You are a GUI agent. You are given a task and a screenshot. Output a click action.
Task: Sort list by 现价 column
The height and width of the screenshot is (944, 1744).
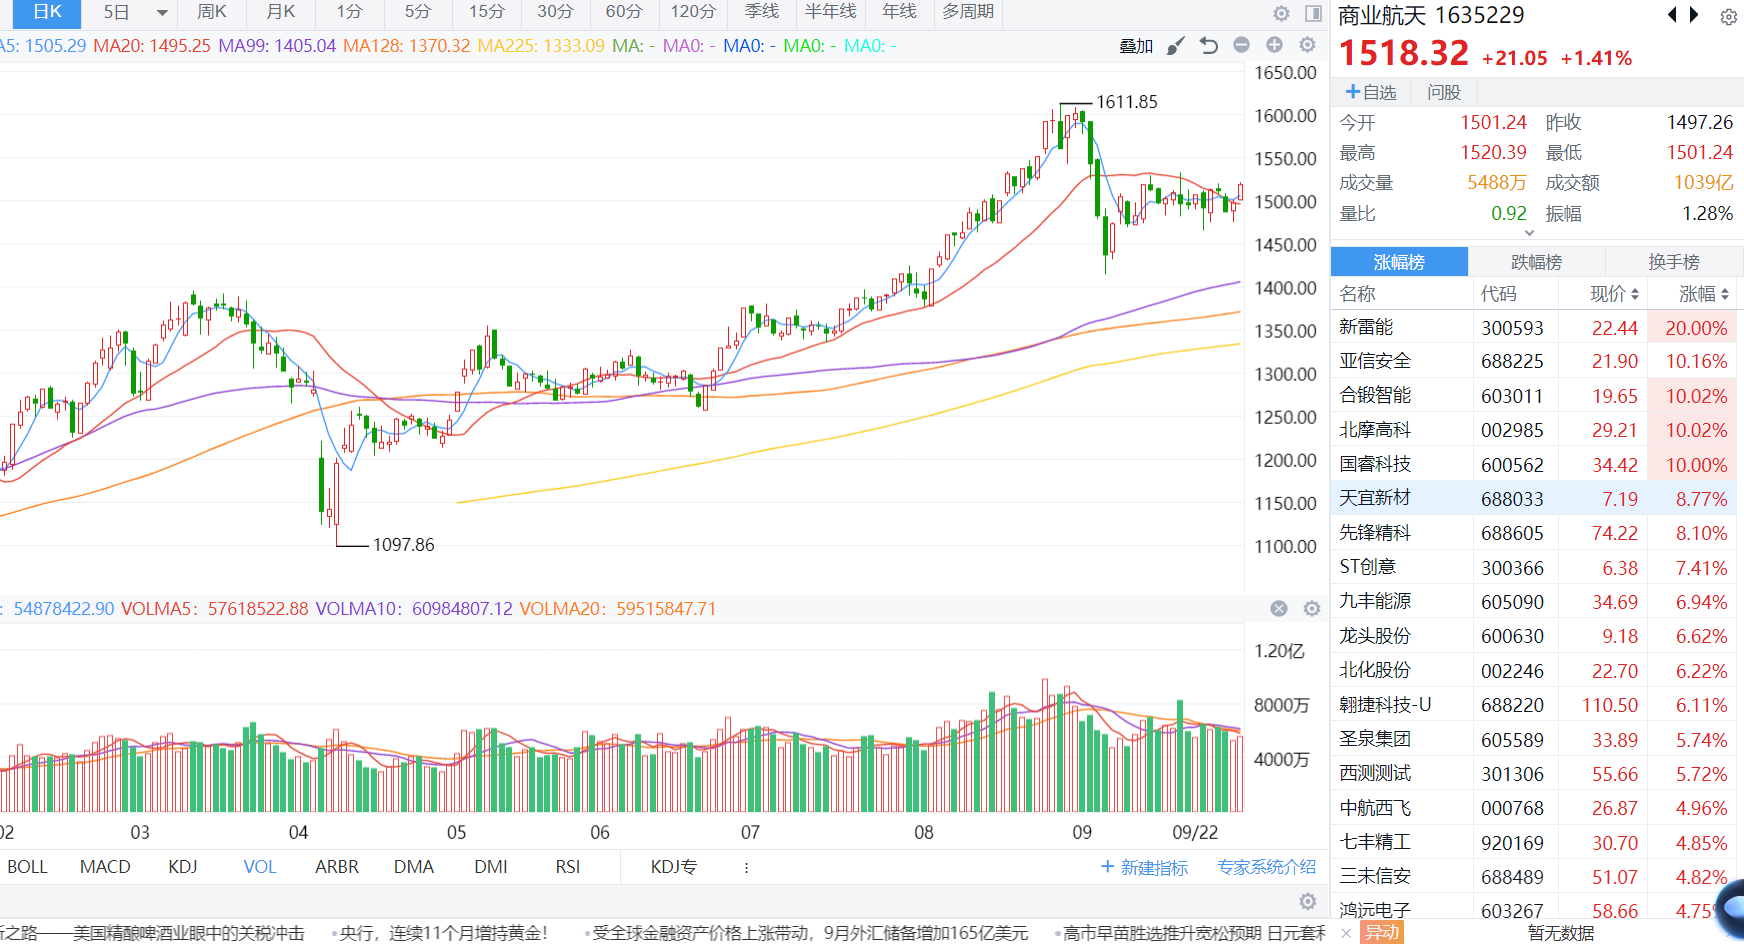tap(1614, 294)
